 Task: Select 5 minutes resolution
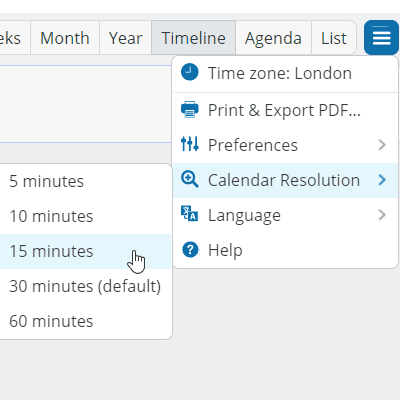[x=85, y=181]
